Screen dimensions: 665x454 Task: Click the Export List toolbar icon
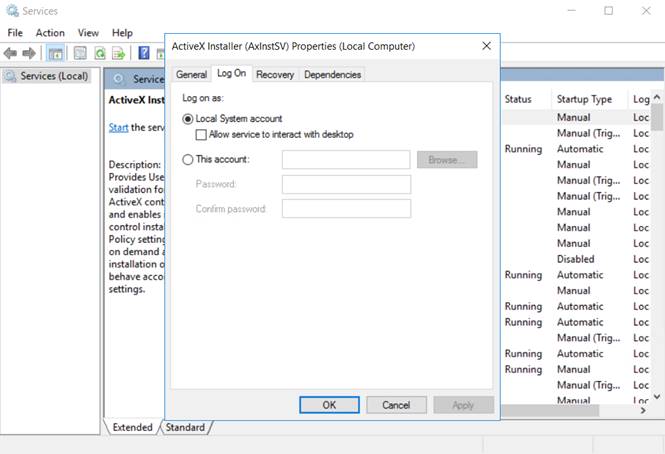tap(119, 53)
